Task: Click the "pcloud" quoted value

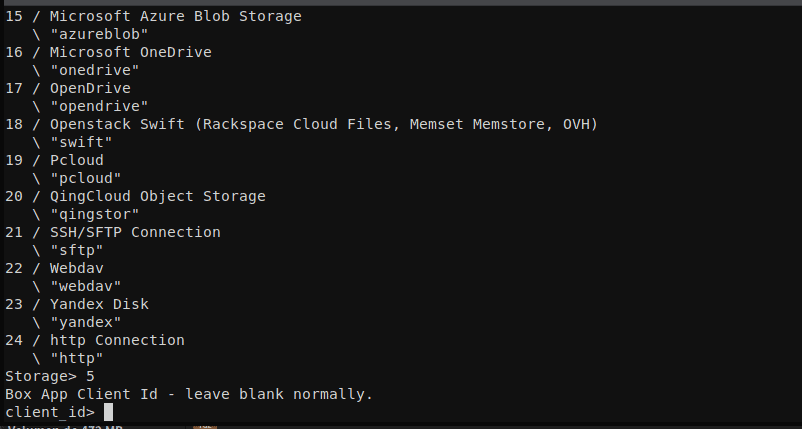Action: (85, 178)
